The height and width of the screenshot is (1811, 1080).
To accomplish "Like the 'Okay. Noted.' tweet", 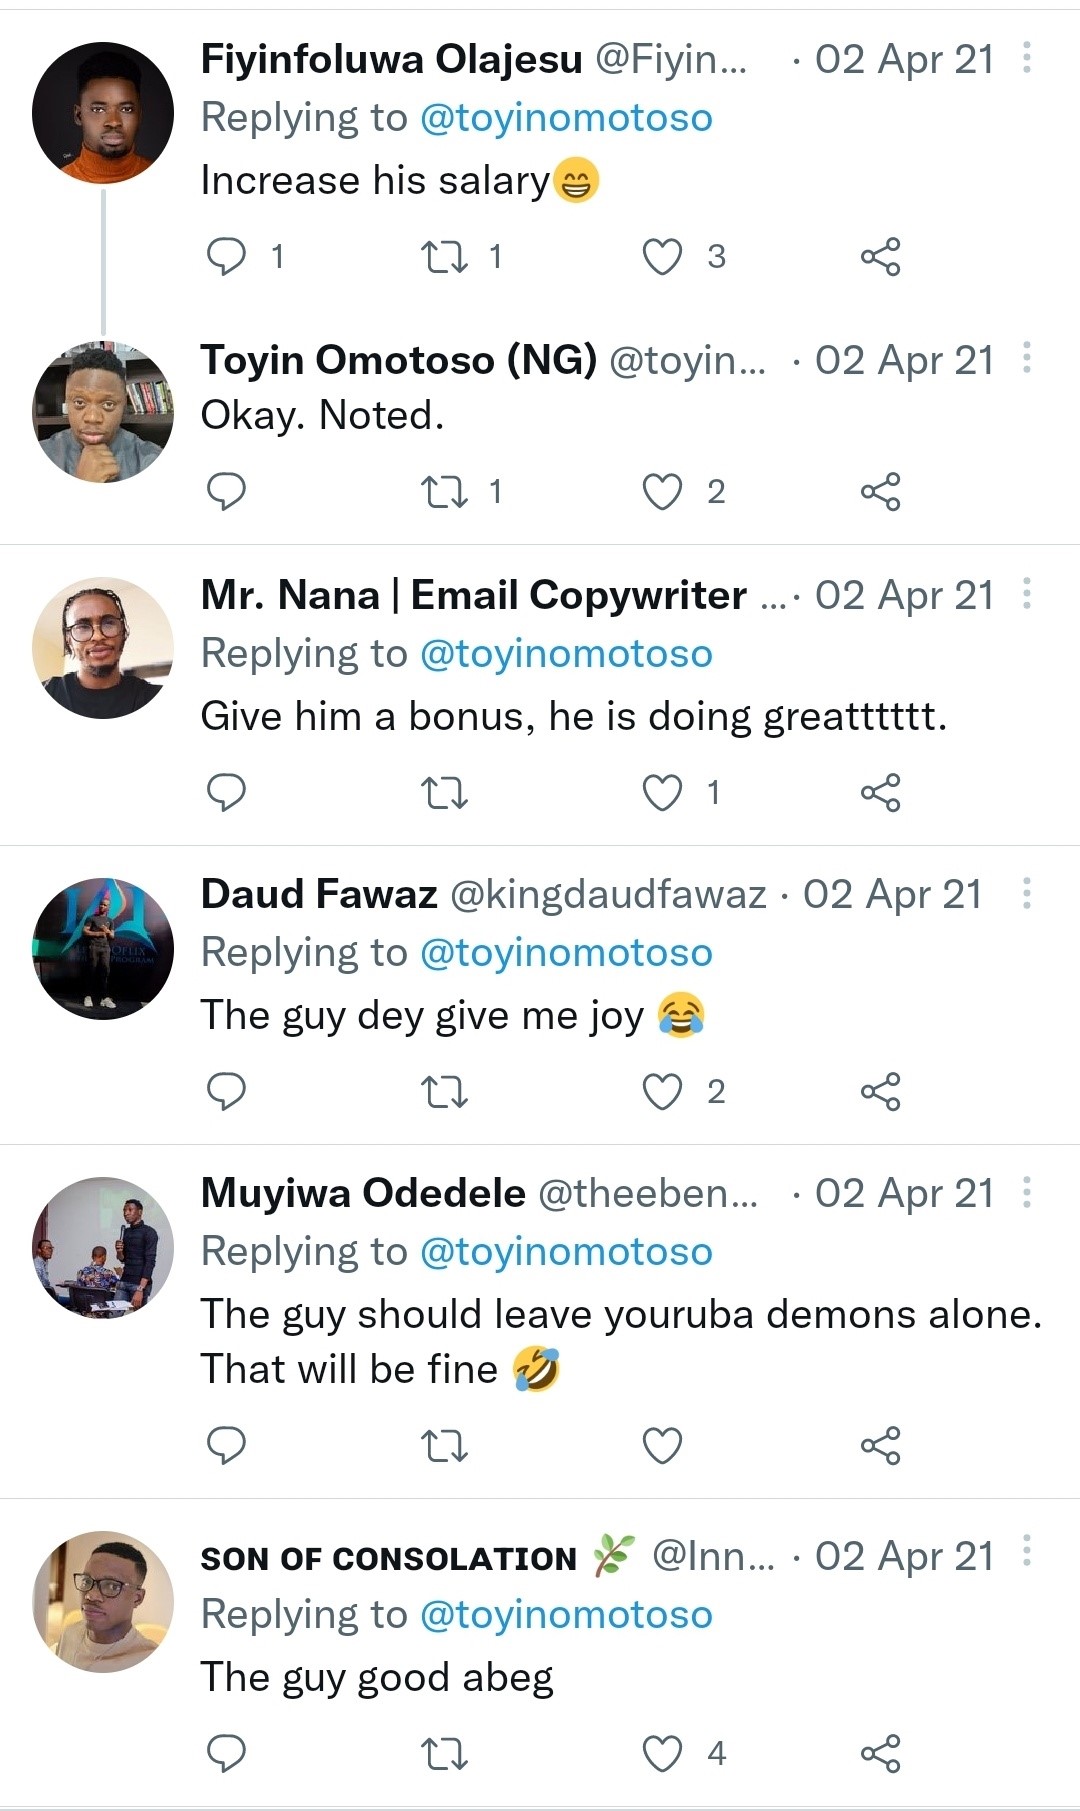I will point(662,491).
